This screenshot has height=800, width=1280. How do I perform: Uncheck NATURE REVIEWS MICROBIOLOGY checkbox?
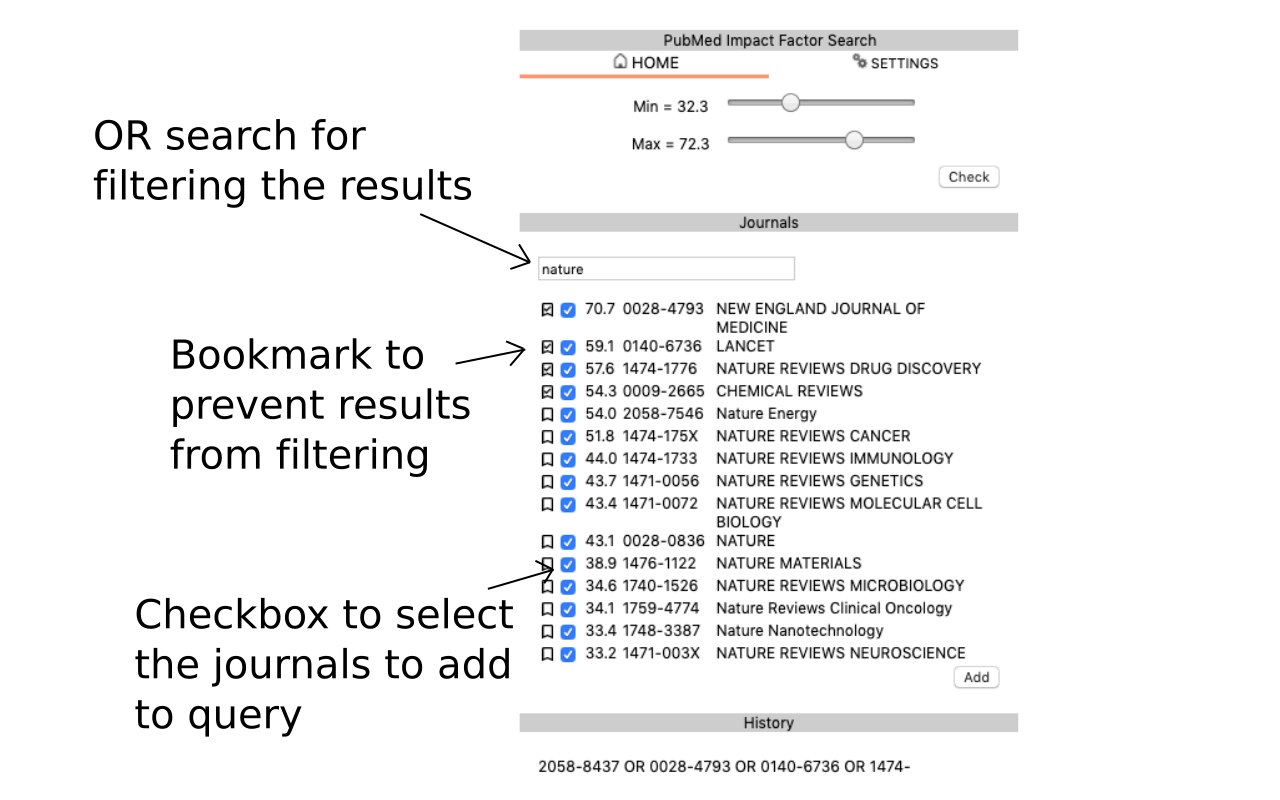(568, 586)
